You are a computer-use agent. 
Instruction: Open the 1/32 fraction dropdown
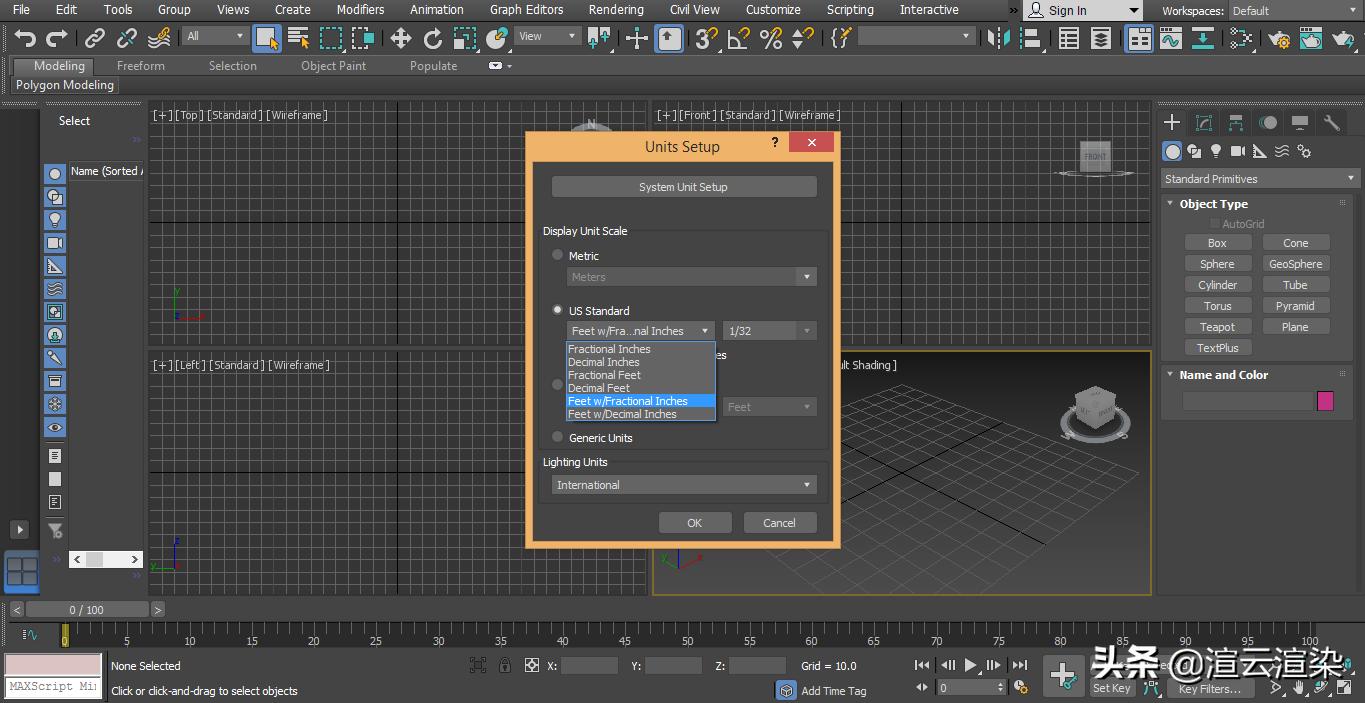pyautogui.click(x=768, y=330)
